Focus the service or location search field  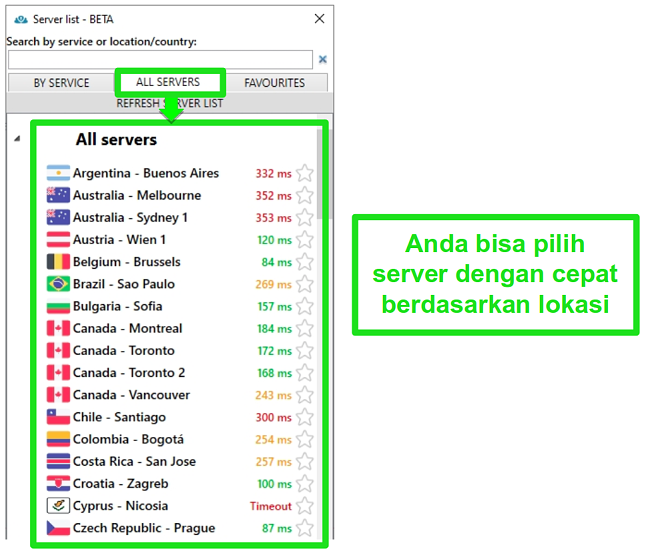(160, 60)
